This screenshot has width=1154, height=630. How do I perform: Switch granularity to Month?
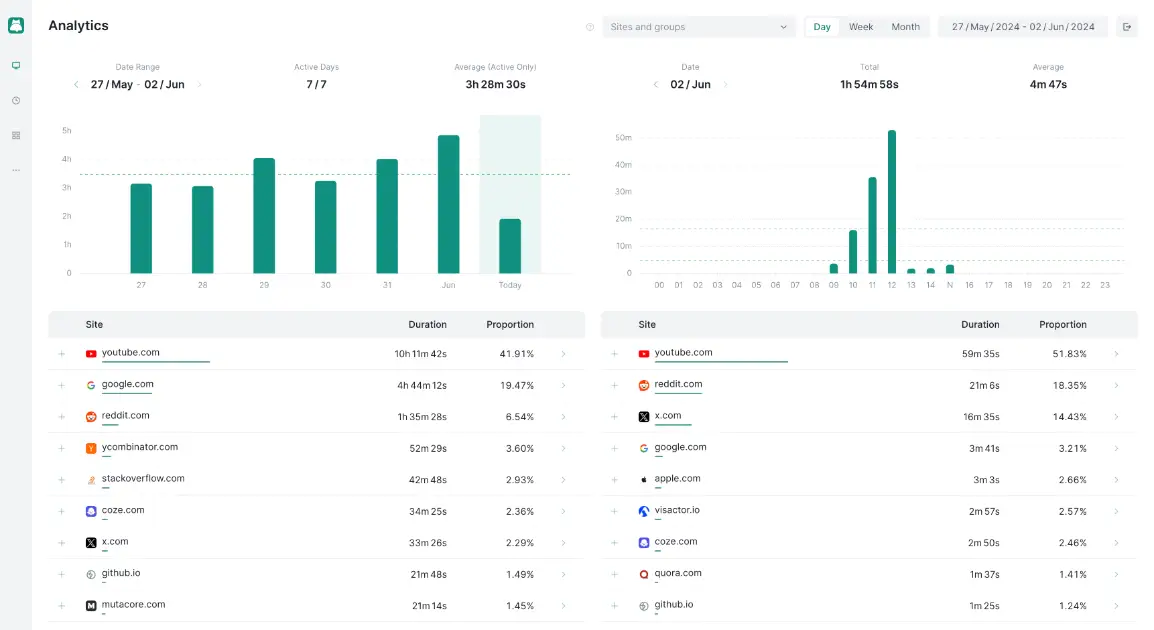point(905,27)
